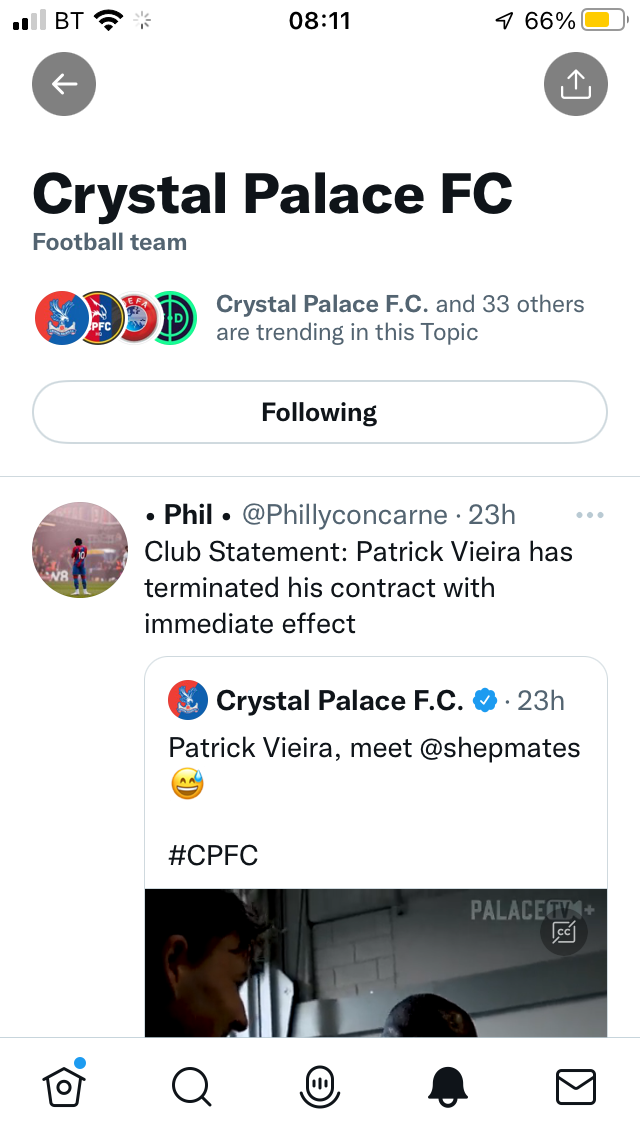Tap the @Phillyconcarne username
640x1136 pixels.
coord(345,515)
